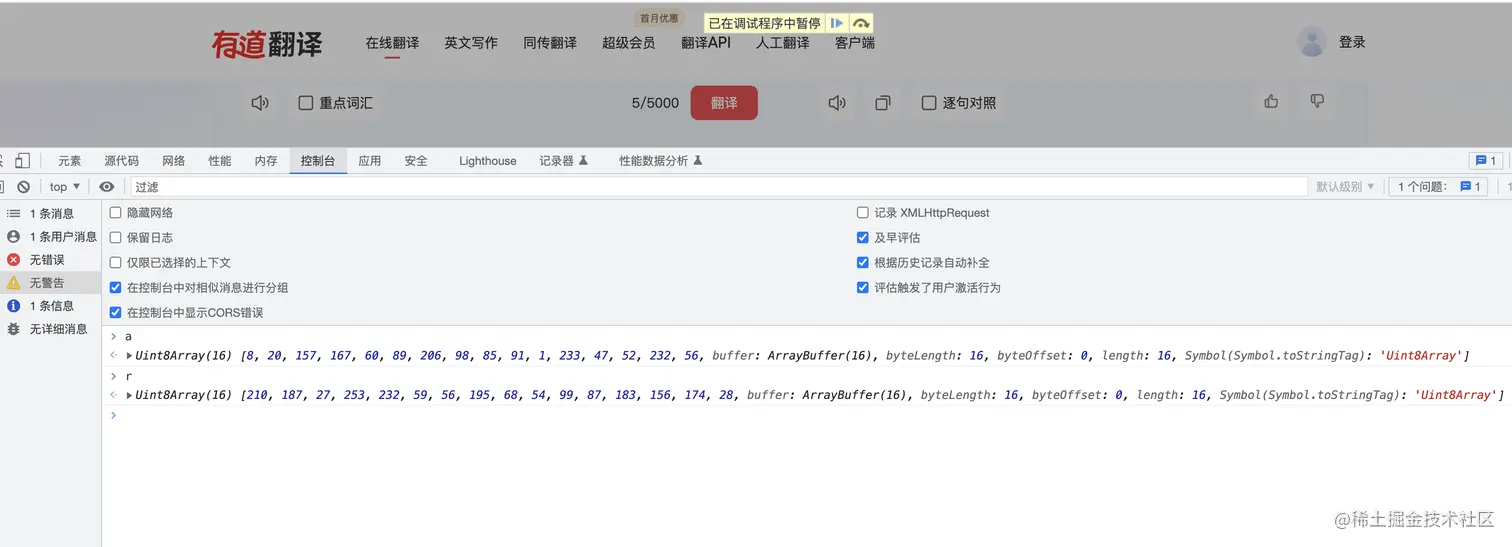Play translated text audio speaker icon
Viewport: 1512px width, 547px height.
click(838, 103)
